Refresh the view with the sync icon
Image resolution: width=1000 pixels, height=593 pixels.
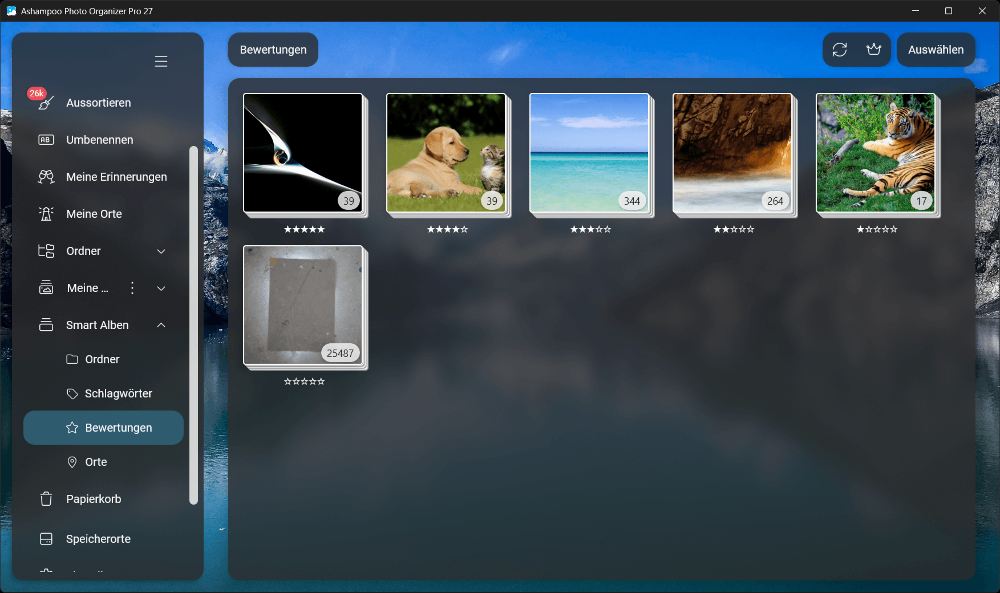point(840,50)
